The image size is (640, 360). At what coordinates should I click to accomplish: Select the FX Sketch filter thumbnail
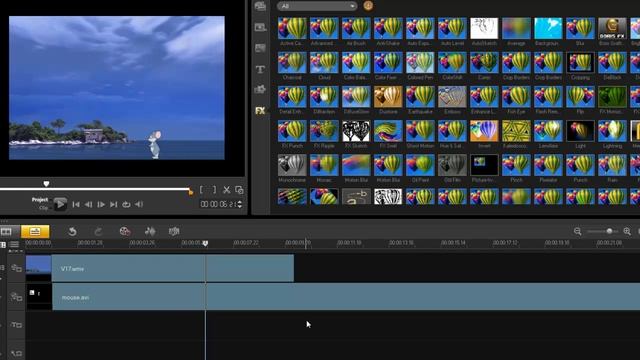(356, 131)
